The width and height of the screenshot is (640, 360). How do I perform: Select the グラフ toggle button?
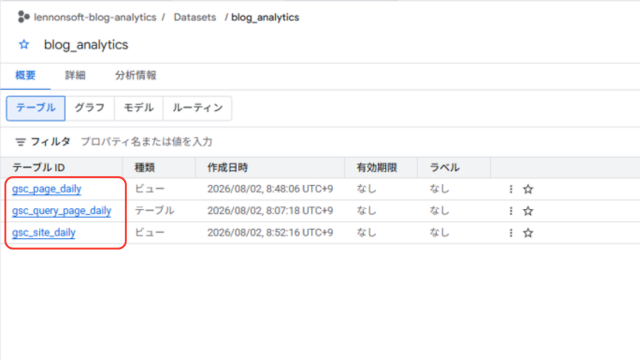(x=90, y=108)
